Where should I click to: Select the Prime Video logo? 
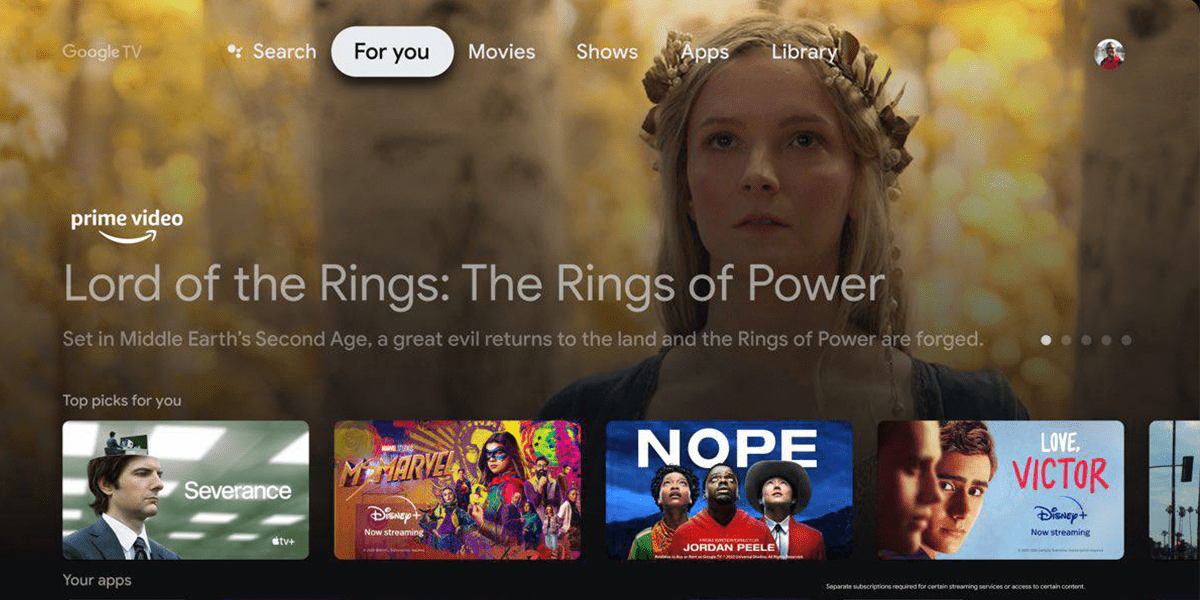pos(127,227)
